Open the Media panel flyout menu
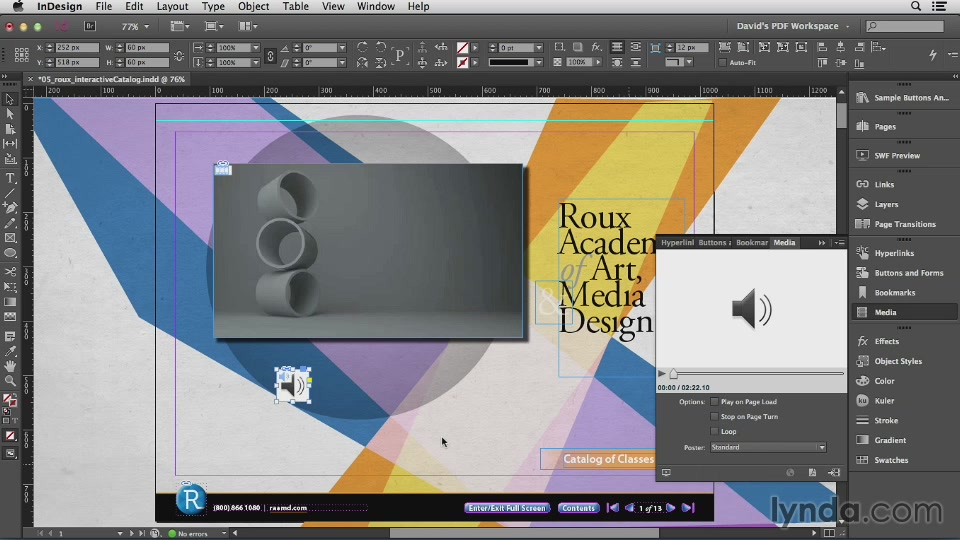 [x=839, y=243]
